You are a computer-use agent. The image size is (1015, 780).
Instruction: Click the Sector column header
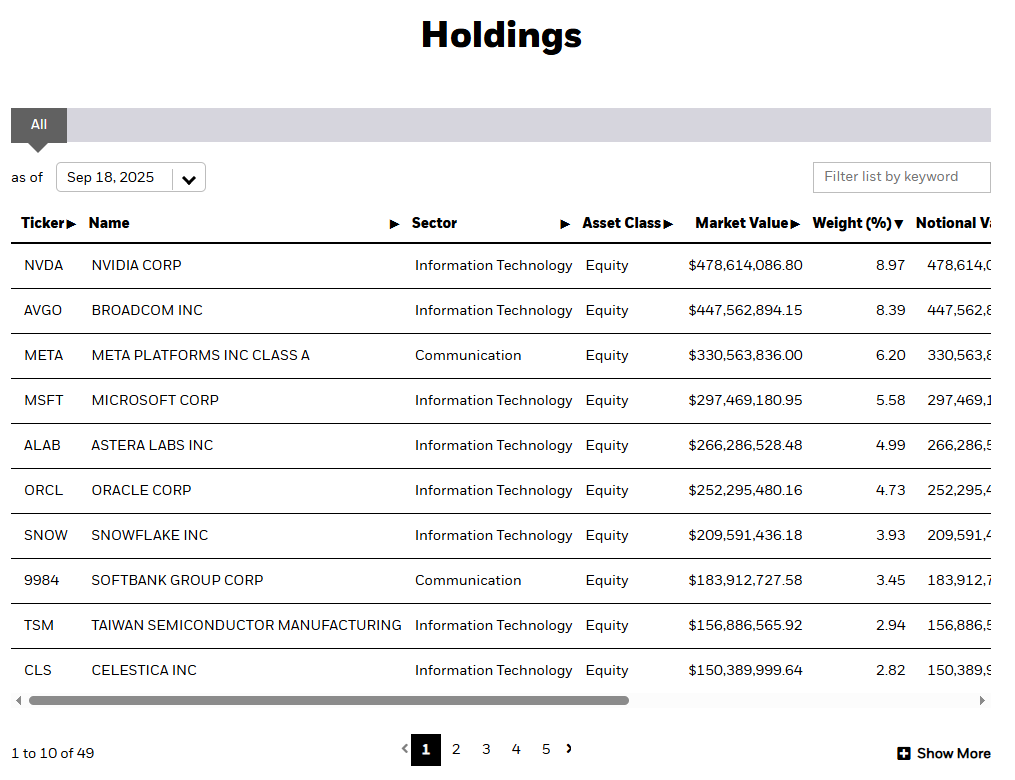point(434,223)
